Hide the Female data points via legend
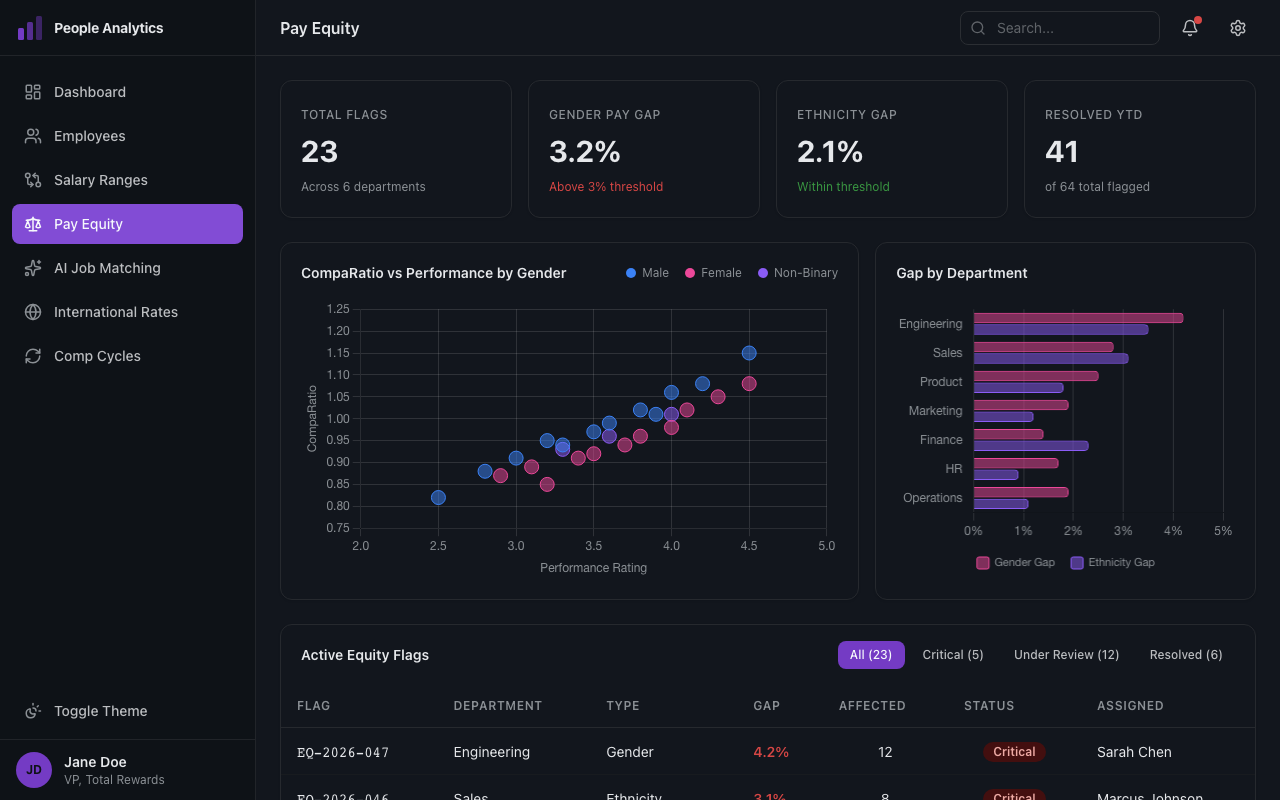Viewport: 1280px width, 800px height. [x=713, y=272]
